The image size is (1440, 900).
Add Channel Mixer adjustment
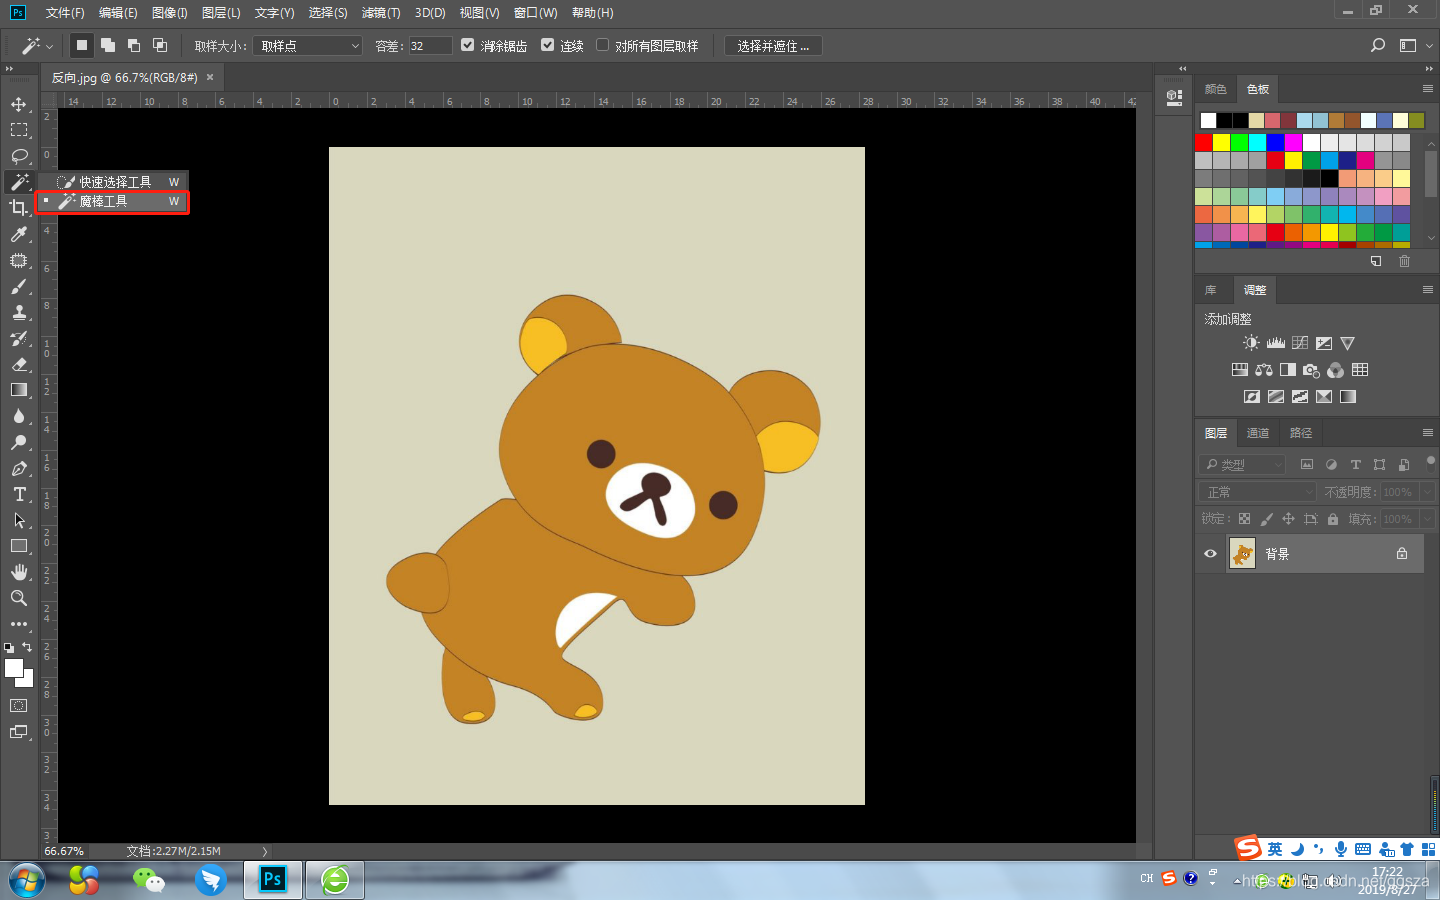coord(1336,370)
